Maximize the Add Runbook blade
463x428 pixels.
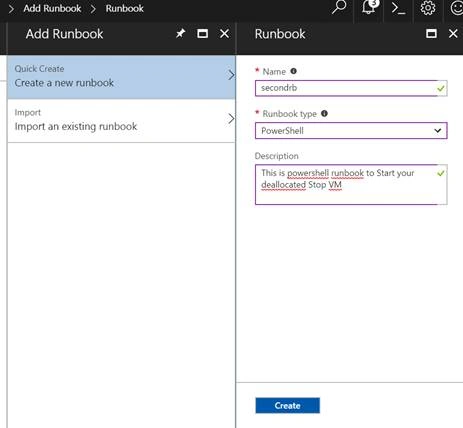202,33
